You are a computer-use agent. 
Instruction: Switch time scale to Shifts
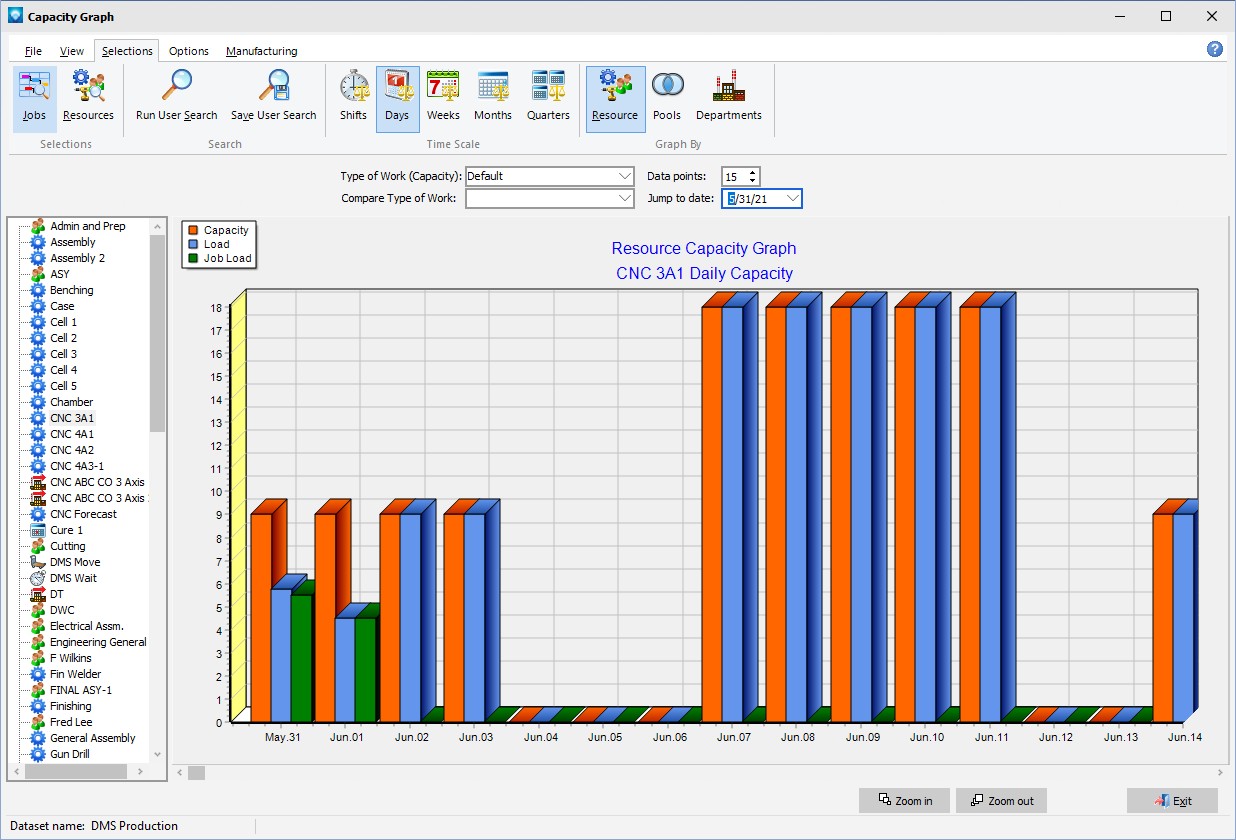(x=353, y=98)
